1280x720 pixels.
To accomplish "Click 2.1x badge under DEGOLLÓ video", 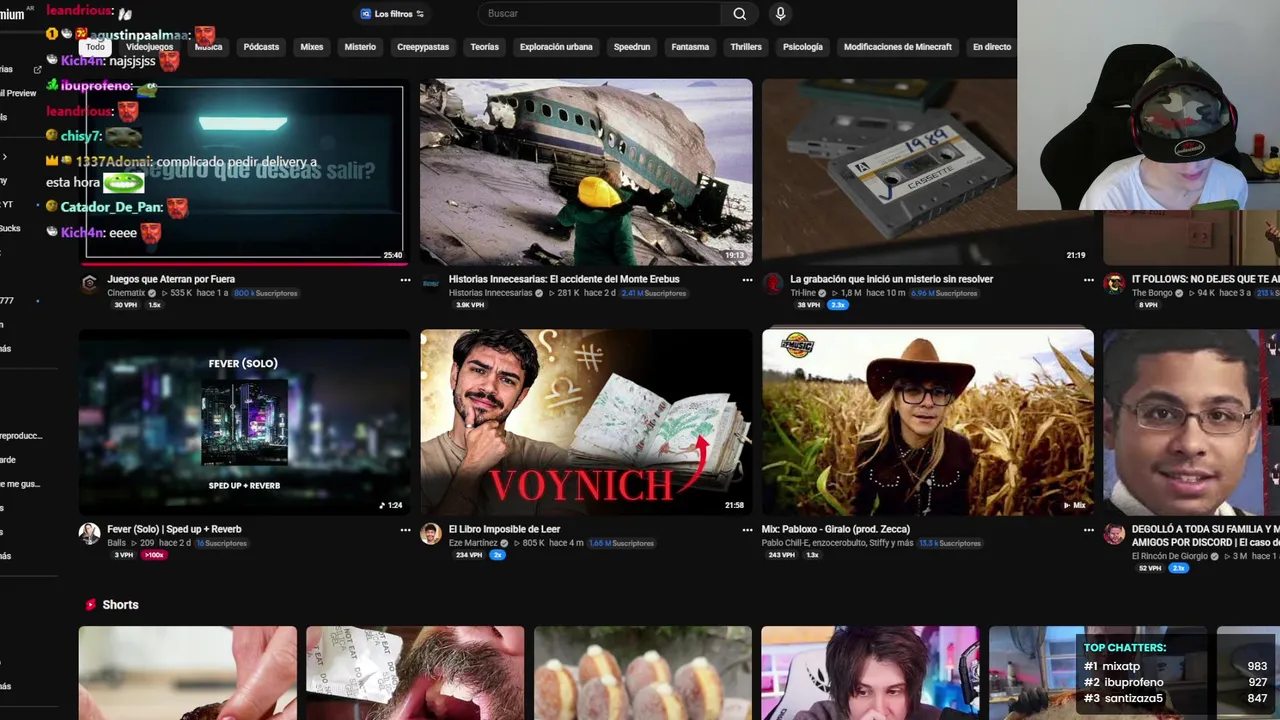I will click(x=1178, y=568).
